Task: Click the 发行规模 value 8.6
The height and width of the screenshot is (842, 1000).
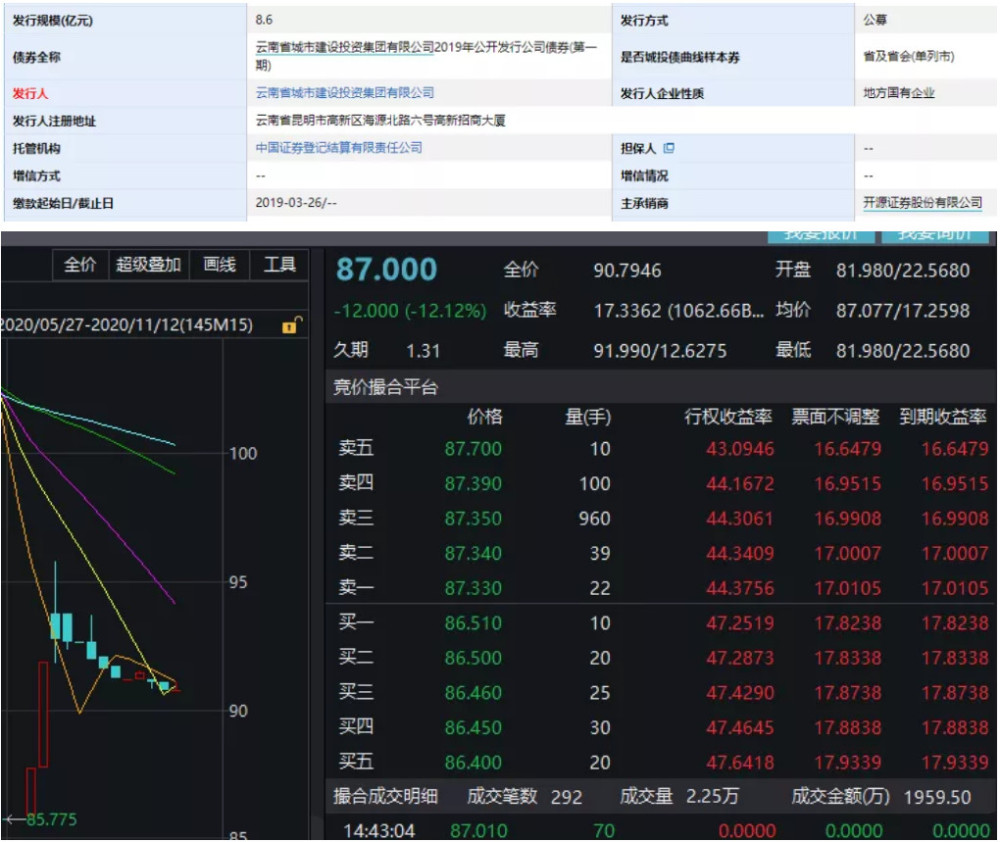Action: coord(264,20)
